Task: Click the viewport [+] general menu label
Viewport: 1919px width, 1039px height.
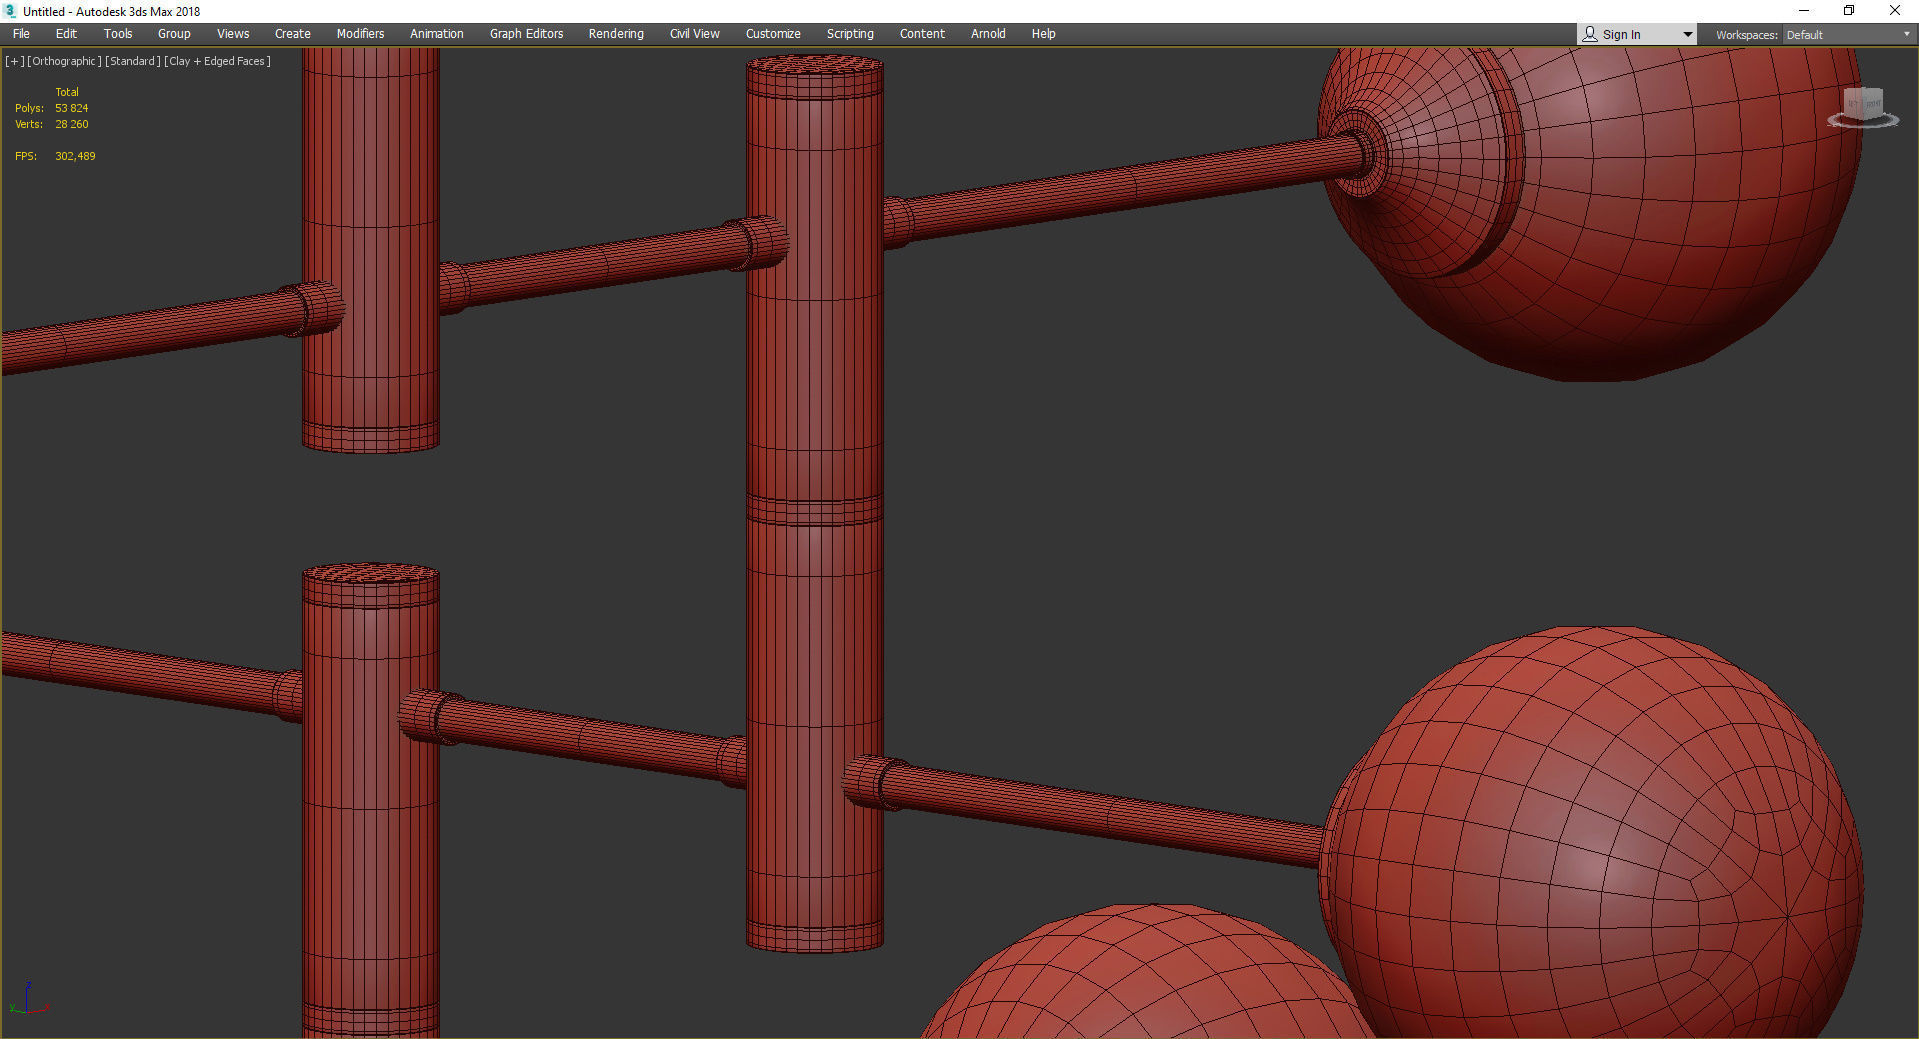Action: [15, 61]
